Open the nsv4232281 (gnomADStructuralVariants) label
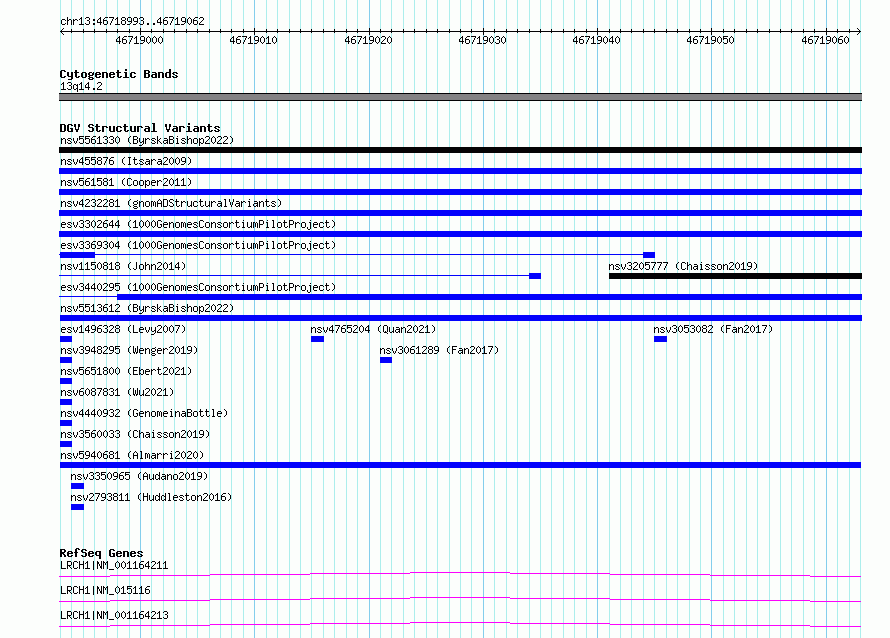 tap(171, 203)
